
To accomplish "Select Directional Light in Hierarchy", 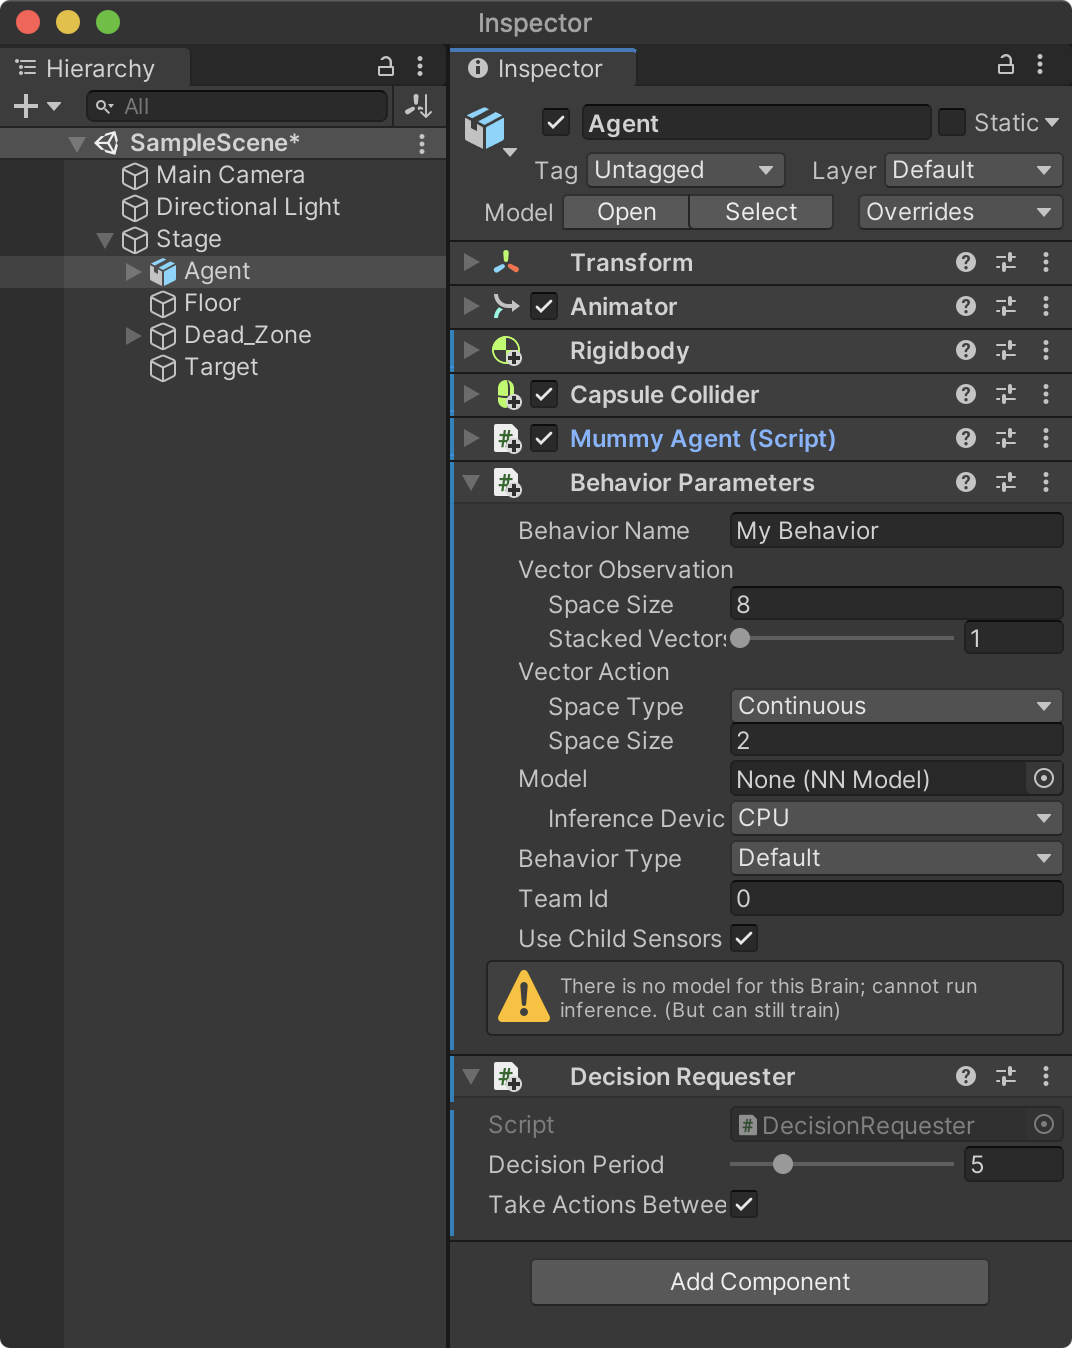I will 230,207.
